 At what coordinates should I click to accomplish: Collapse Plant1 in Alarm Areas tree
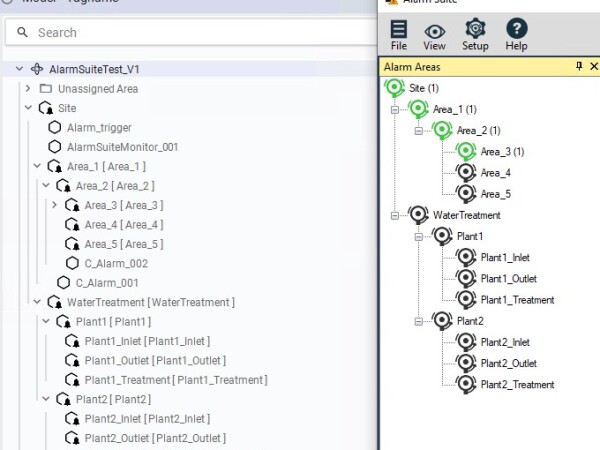click(x=419, y=237)
